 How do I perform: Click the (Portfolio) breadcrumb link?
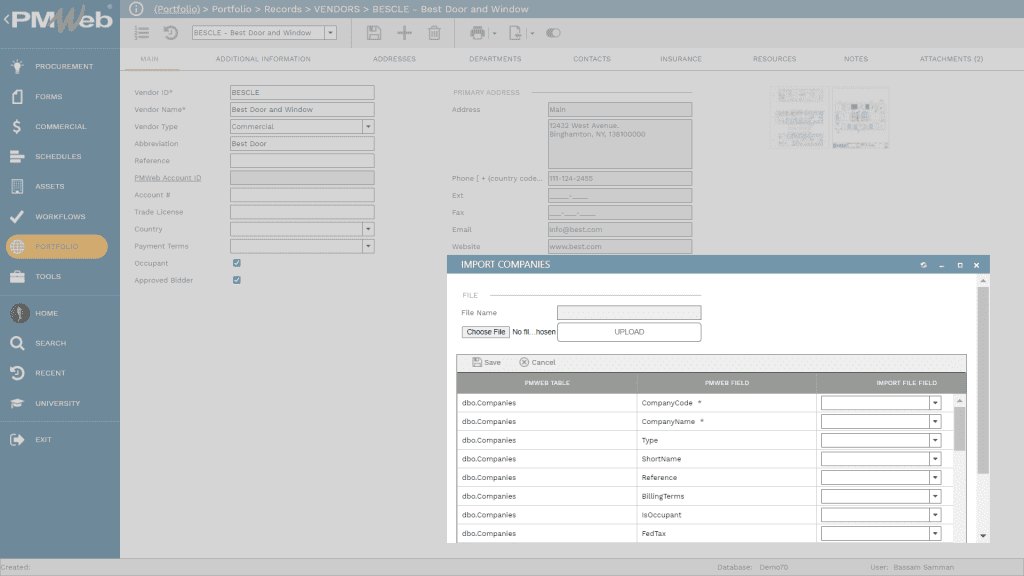pos(177,9)
